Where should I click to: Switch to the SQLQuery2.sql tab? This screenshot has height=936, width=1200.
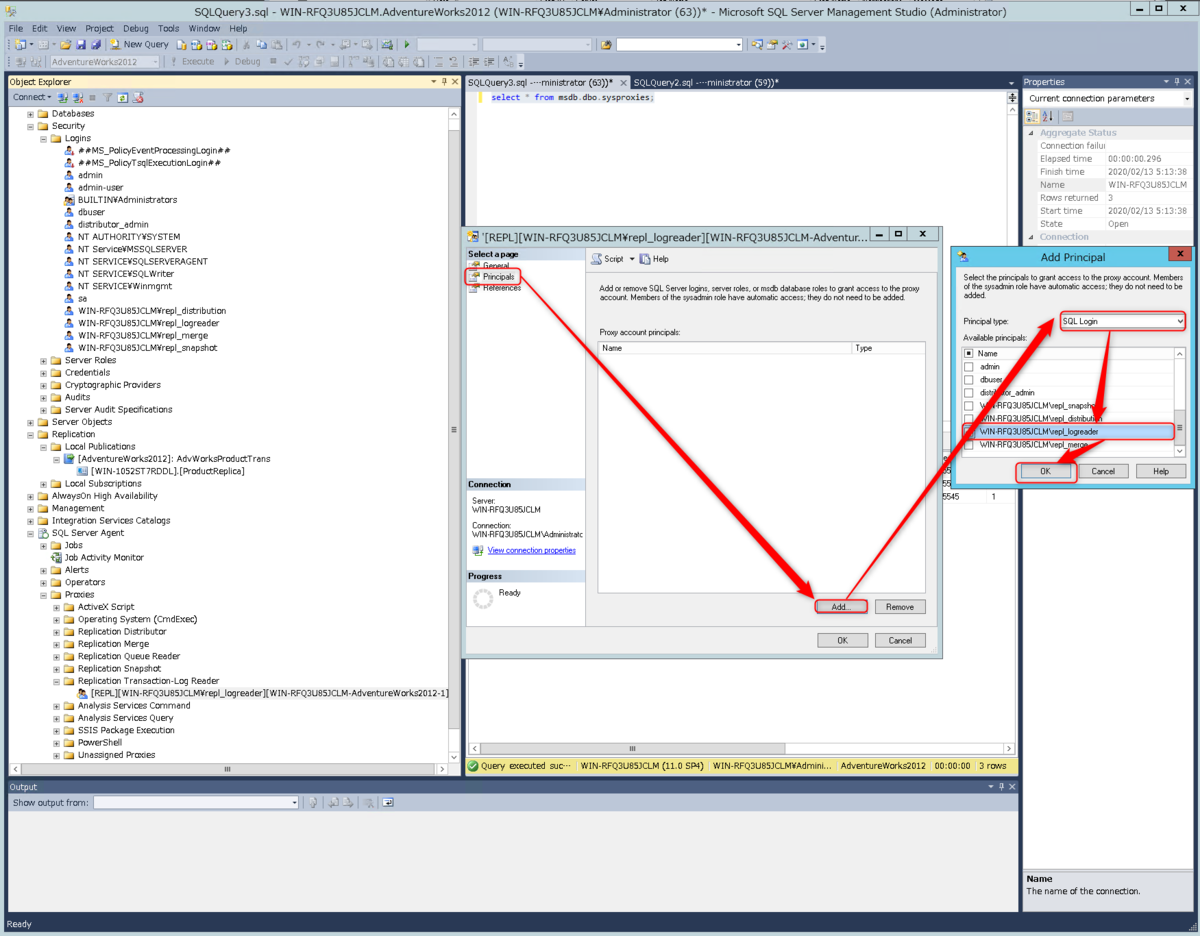point(706,82)
